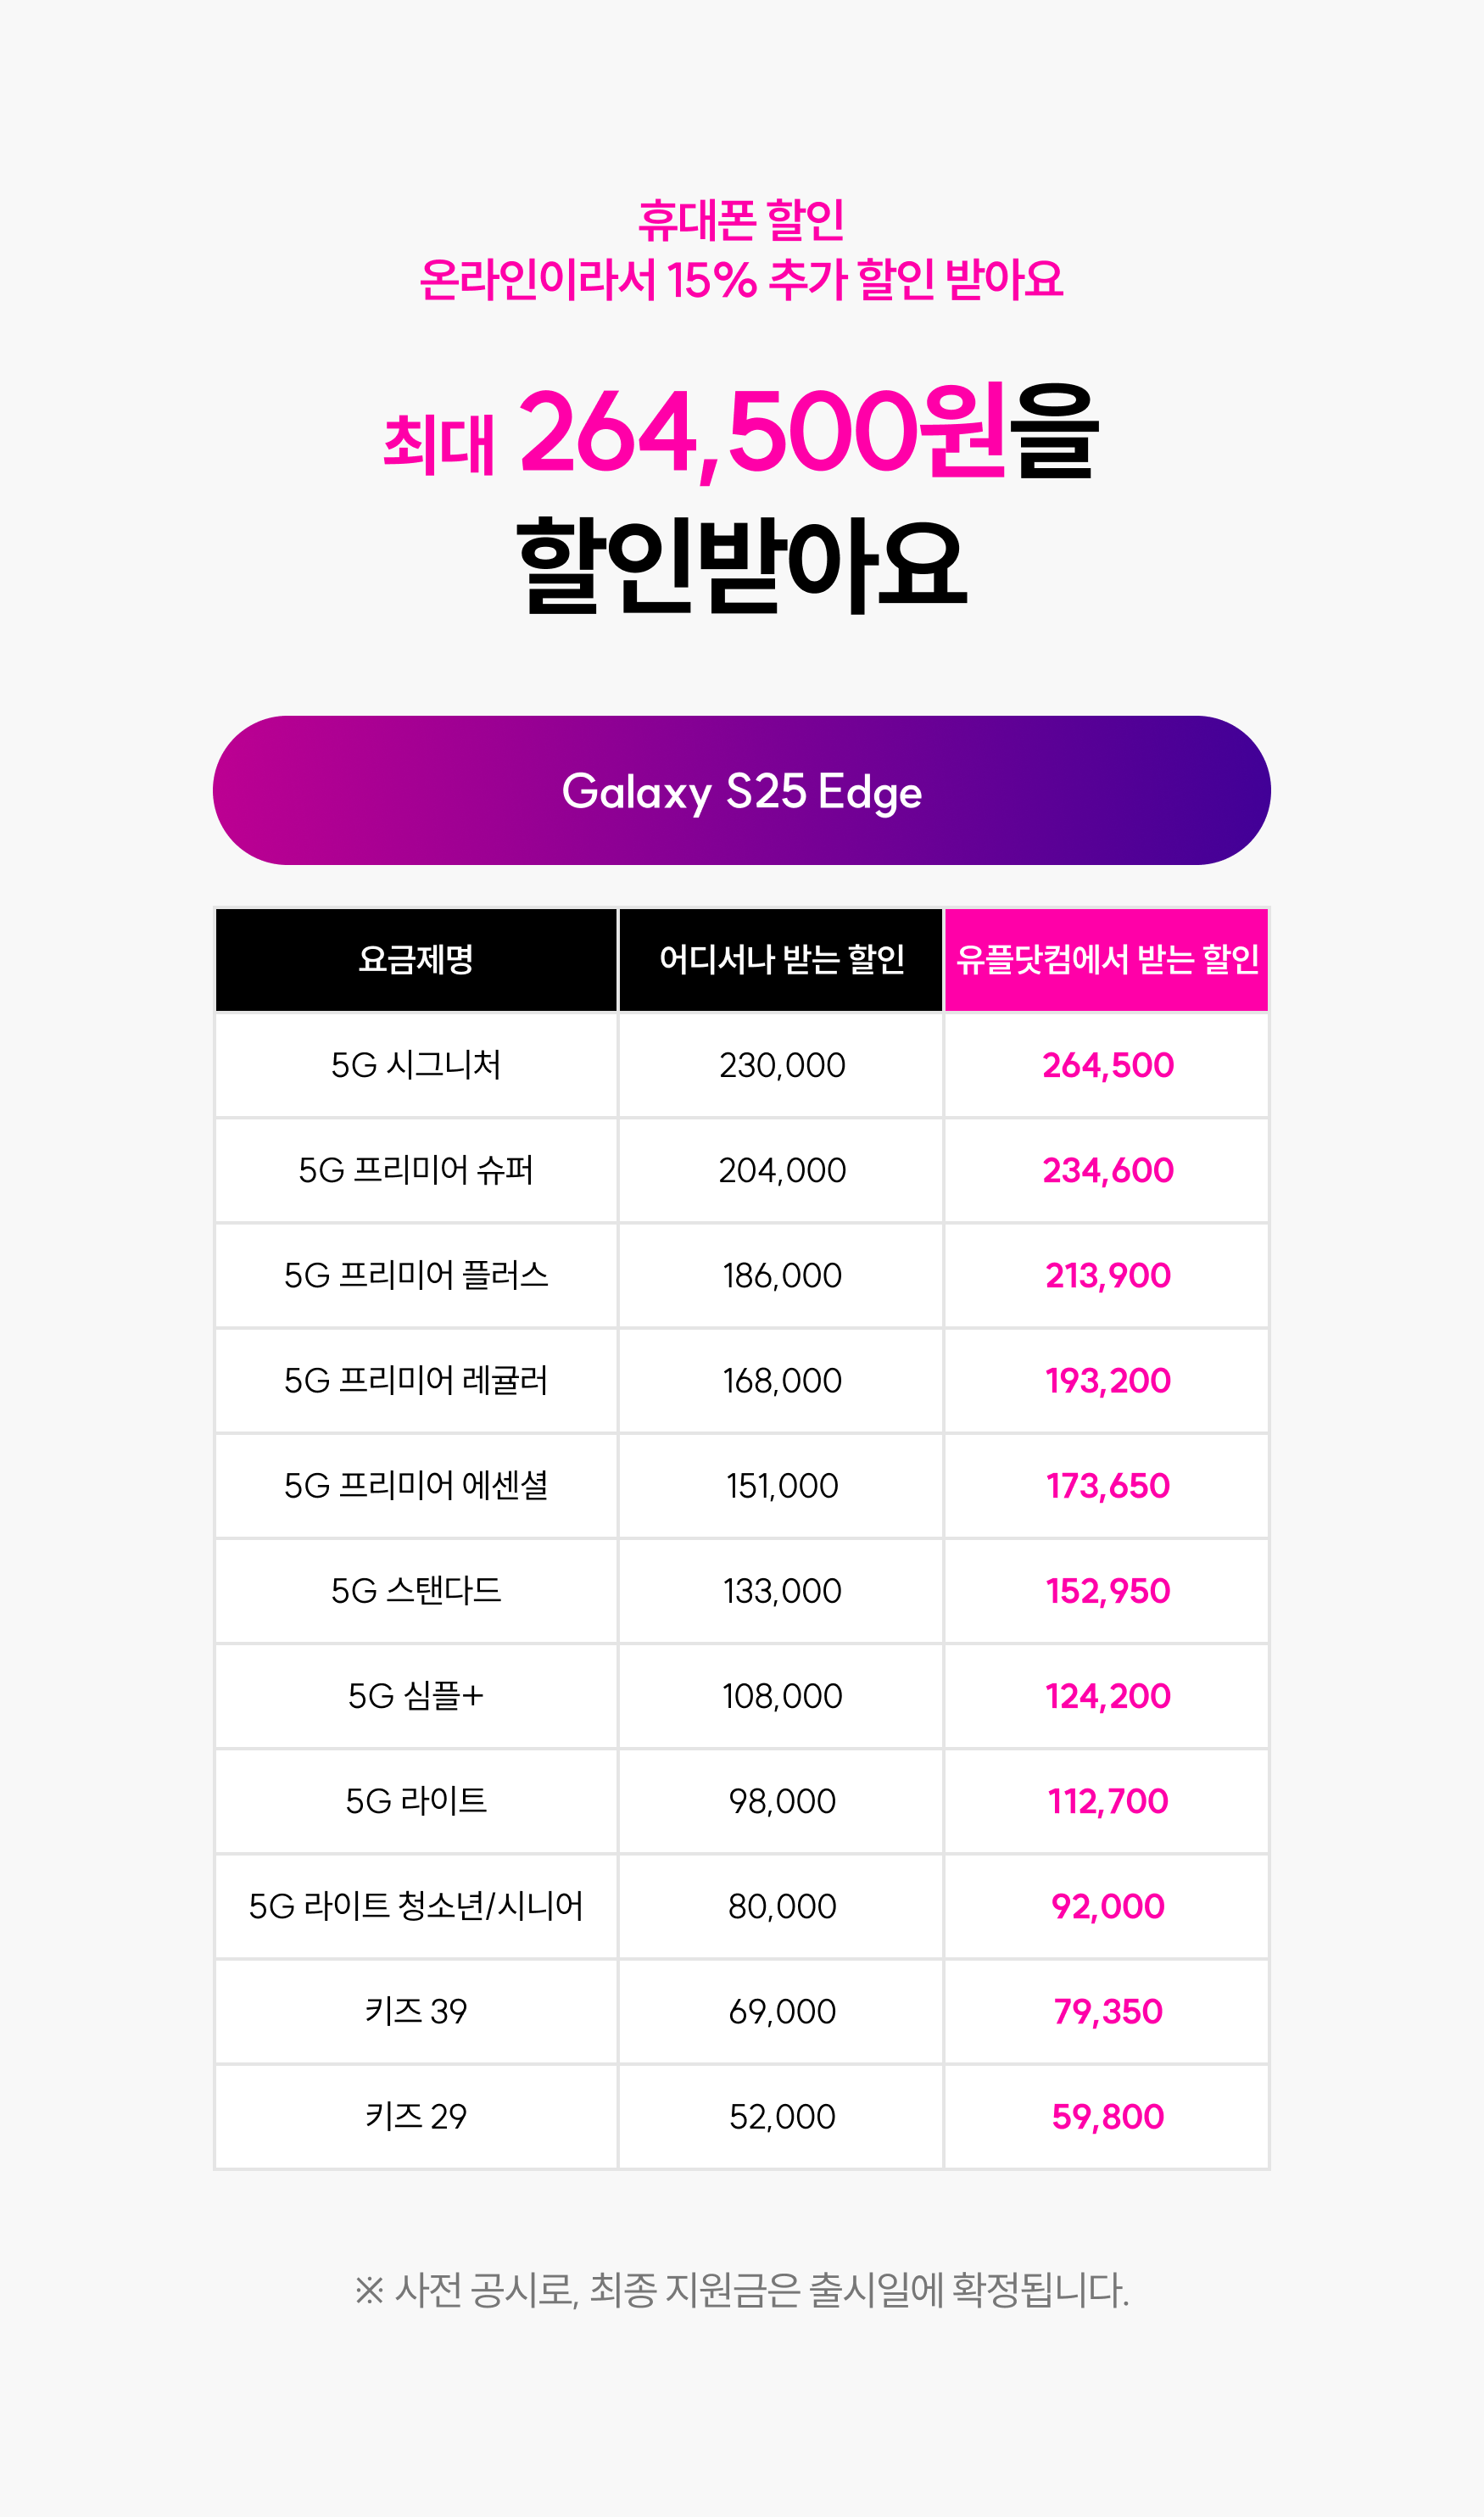The width and height of the screenshot is (1484, 2517).
Task: Click the 186,000 discount value
Action: (782, 1276)
